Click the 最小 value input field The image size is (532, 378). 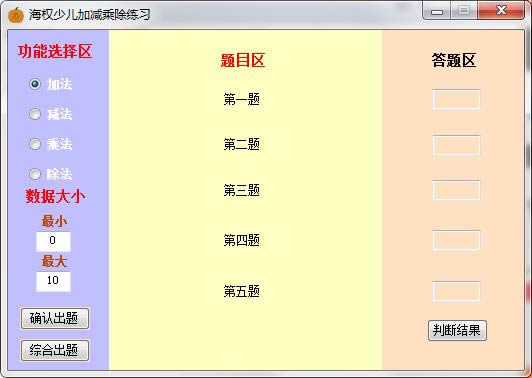53,241
